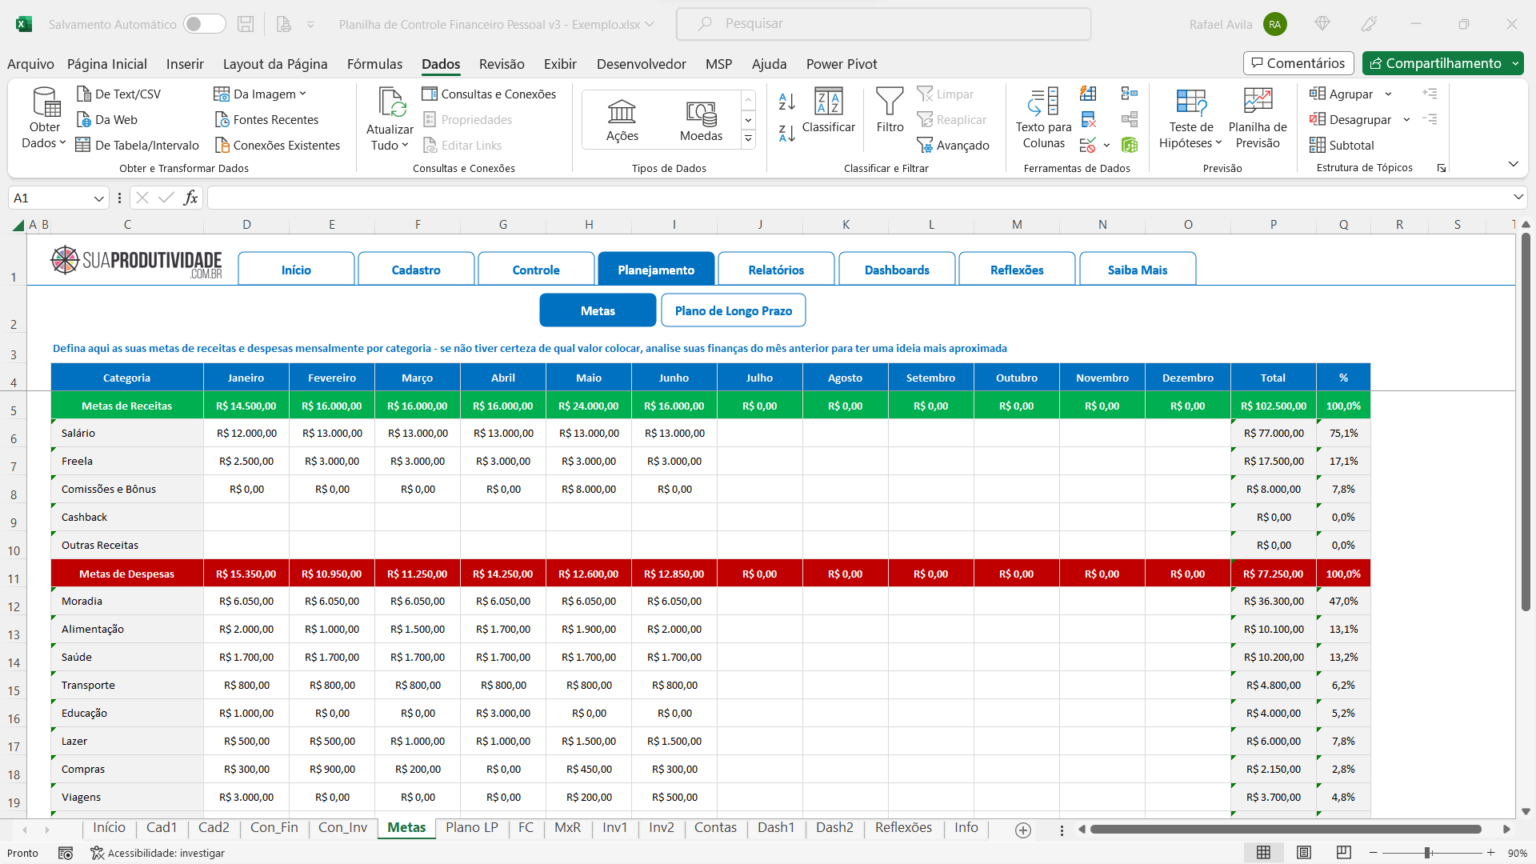Screen dimensions: 1536x864
Task: Open the Planilha de Previsão icon
Action: pos(1257,102)
